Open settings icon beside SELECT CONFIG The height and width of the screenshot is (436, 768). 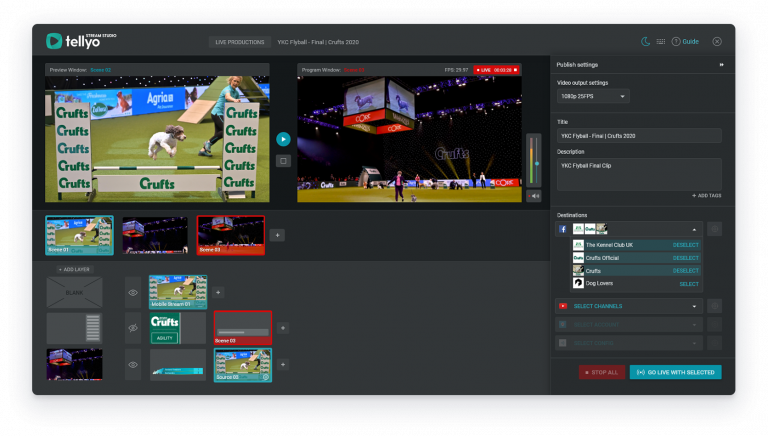tap(715, 343)
